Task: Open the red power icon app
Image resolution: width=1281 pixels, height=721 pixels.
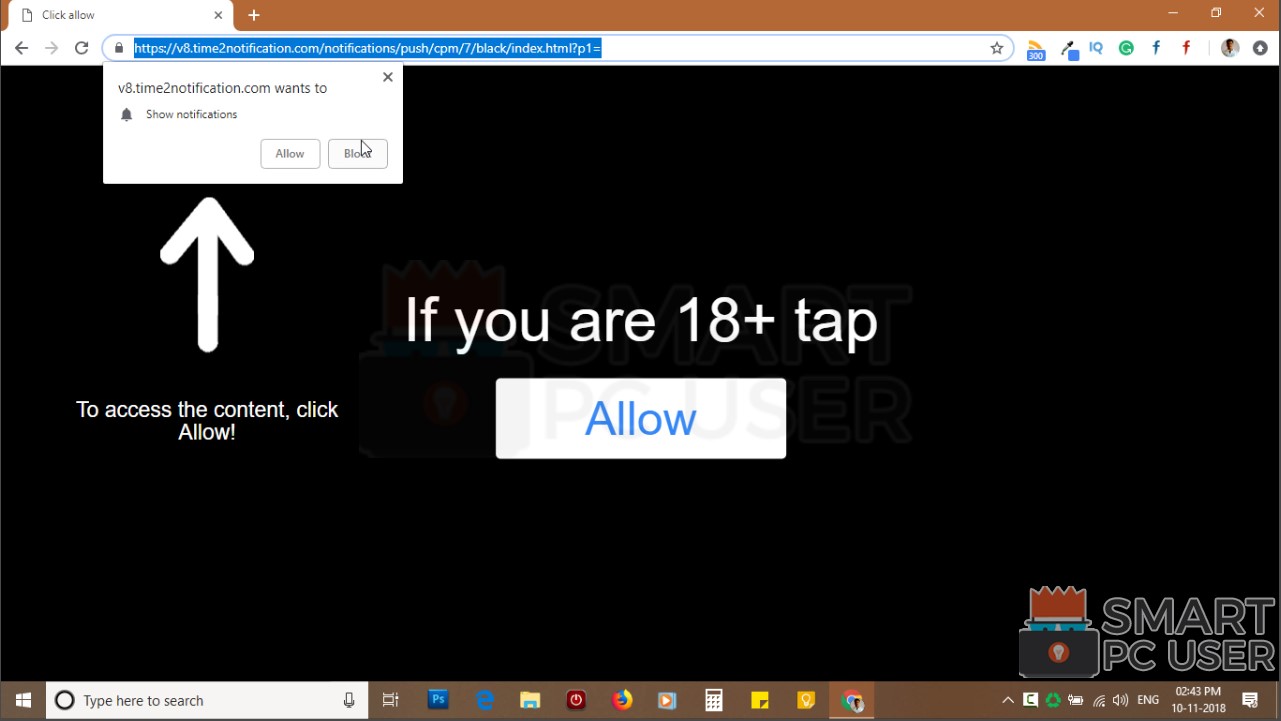Action: (576, 700)
